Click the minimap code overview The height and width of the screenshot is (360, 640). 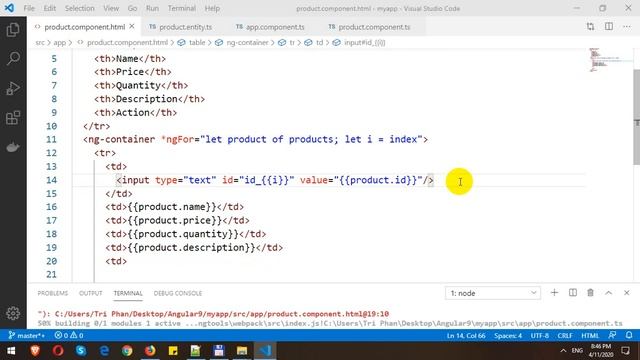pos(610,60)
